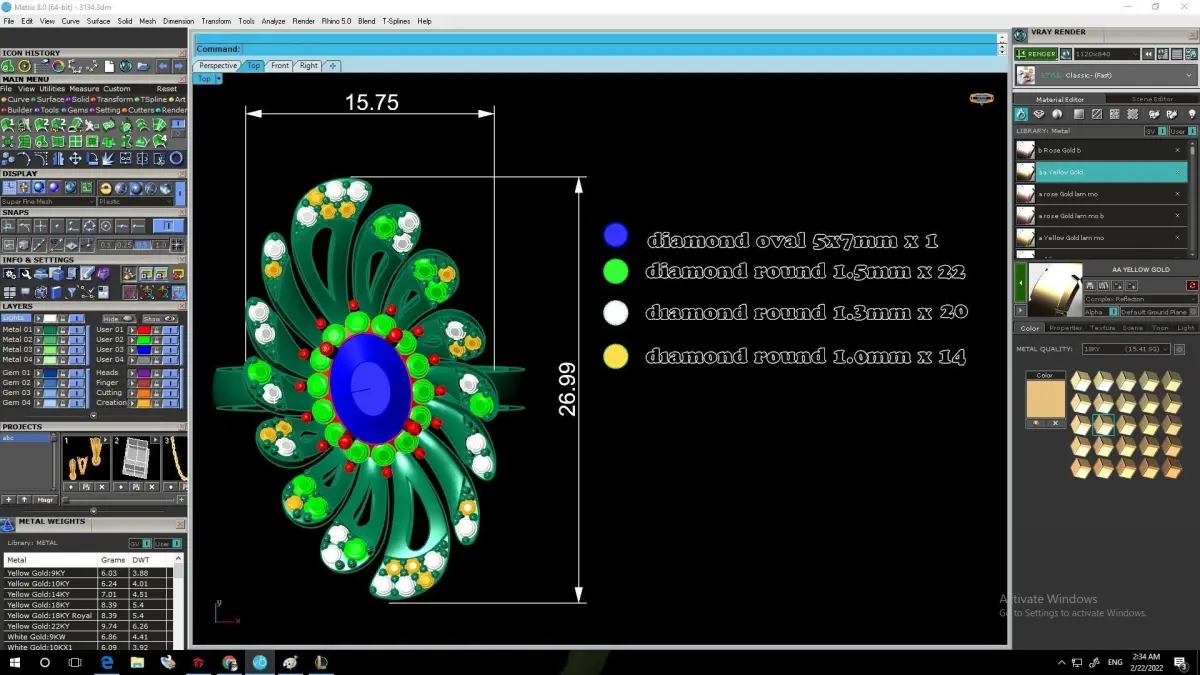The width and height of the screenshot is (1200, 675).
Task: Click Reset in the Main Menu panel
Action: pos(167,89)
